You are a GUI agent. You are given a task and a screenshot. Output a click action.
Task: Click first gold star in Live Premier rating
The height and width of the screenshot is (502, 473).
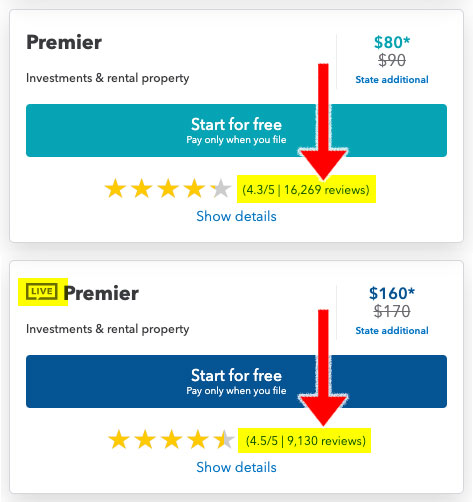(x=119, y=440)
